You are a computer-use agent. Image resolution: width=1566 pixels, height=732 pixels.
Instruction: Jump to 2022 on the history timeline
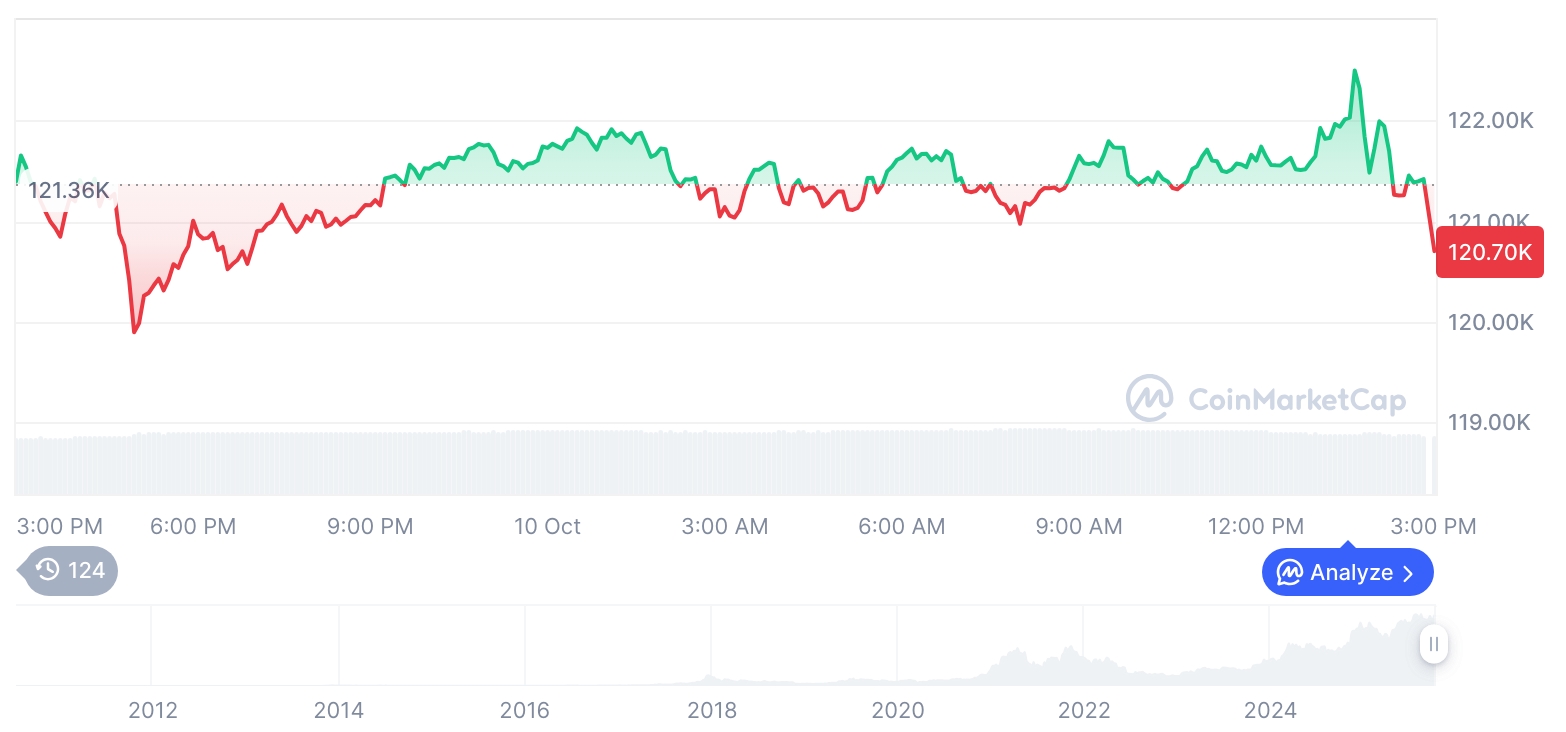pyautogui.click(x=1084, y=710)
